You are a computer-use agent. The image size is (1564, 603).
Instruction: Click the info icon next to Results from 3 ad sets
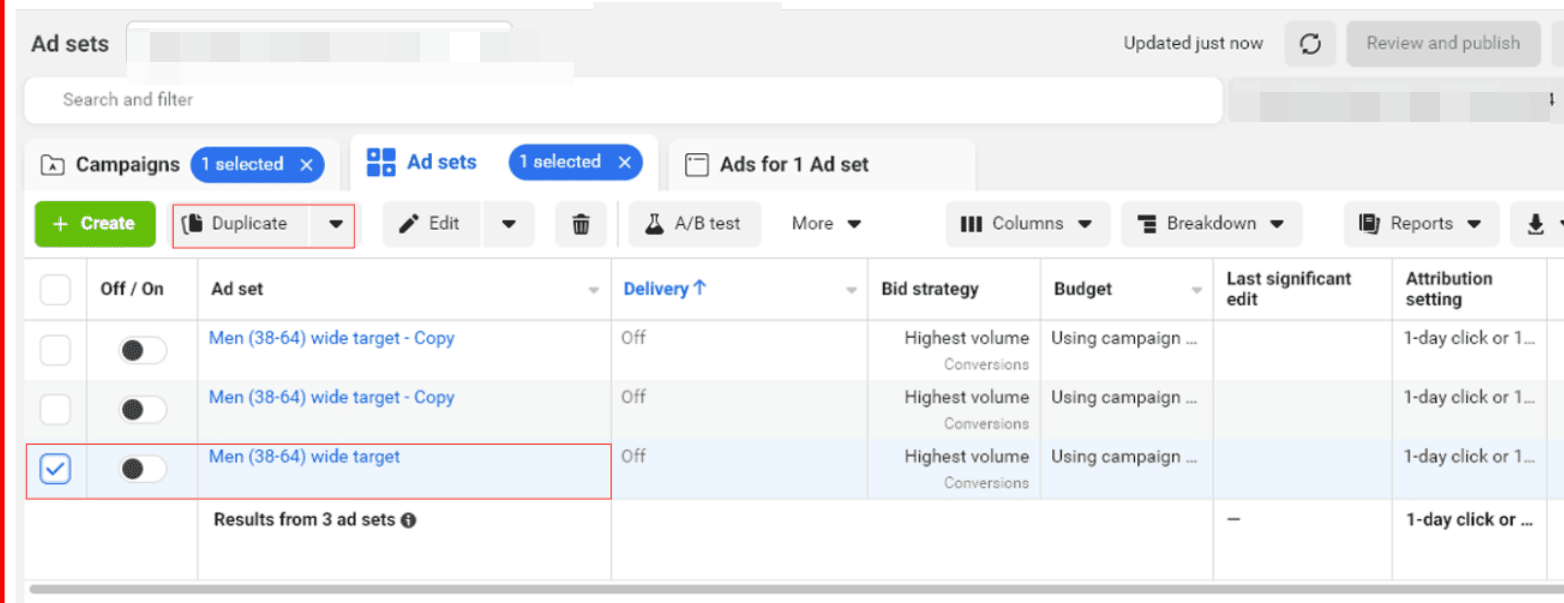[408, 520]
